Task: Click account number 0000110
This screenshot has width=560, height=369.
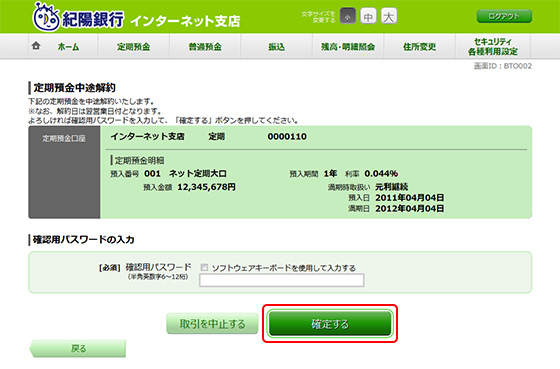Action: coord(287,136)
